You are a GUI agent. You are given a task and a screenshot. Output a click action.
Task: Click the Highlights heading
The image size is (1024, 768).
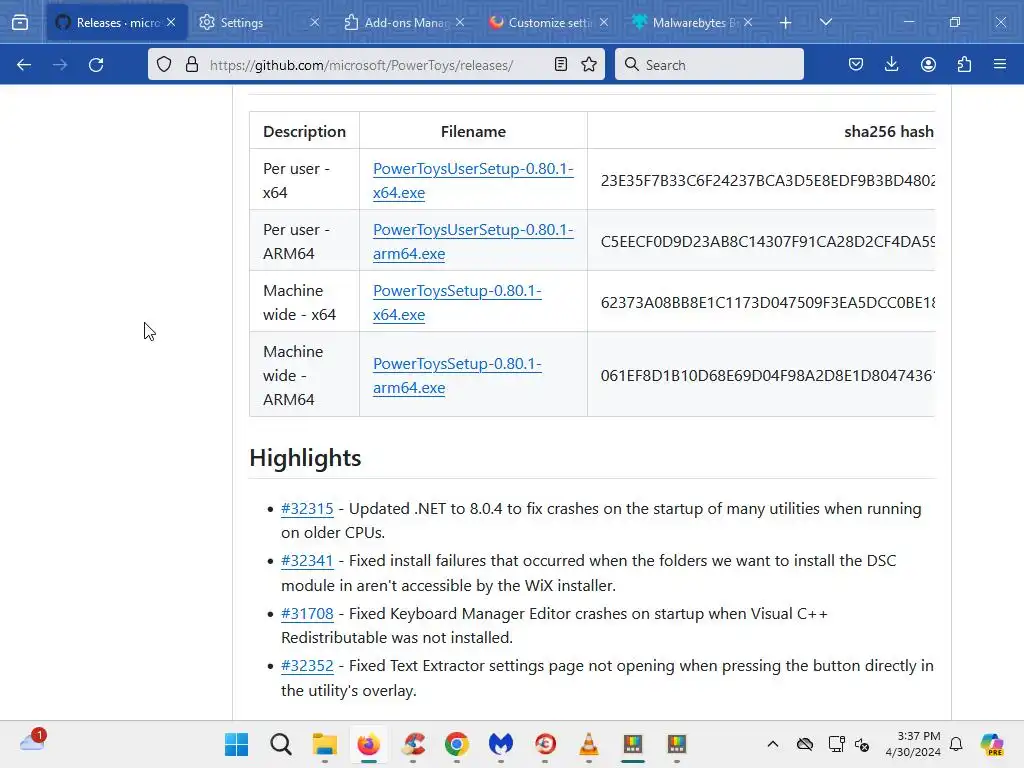click(x=305, y=458)
